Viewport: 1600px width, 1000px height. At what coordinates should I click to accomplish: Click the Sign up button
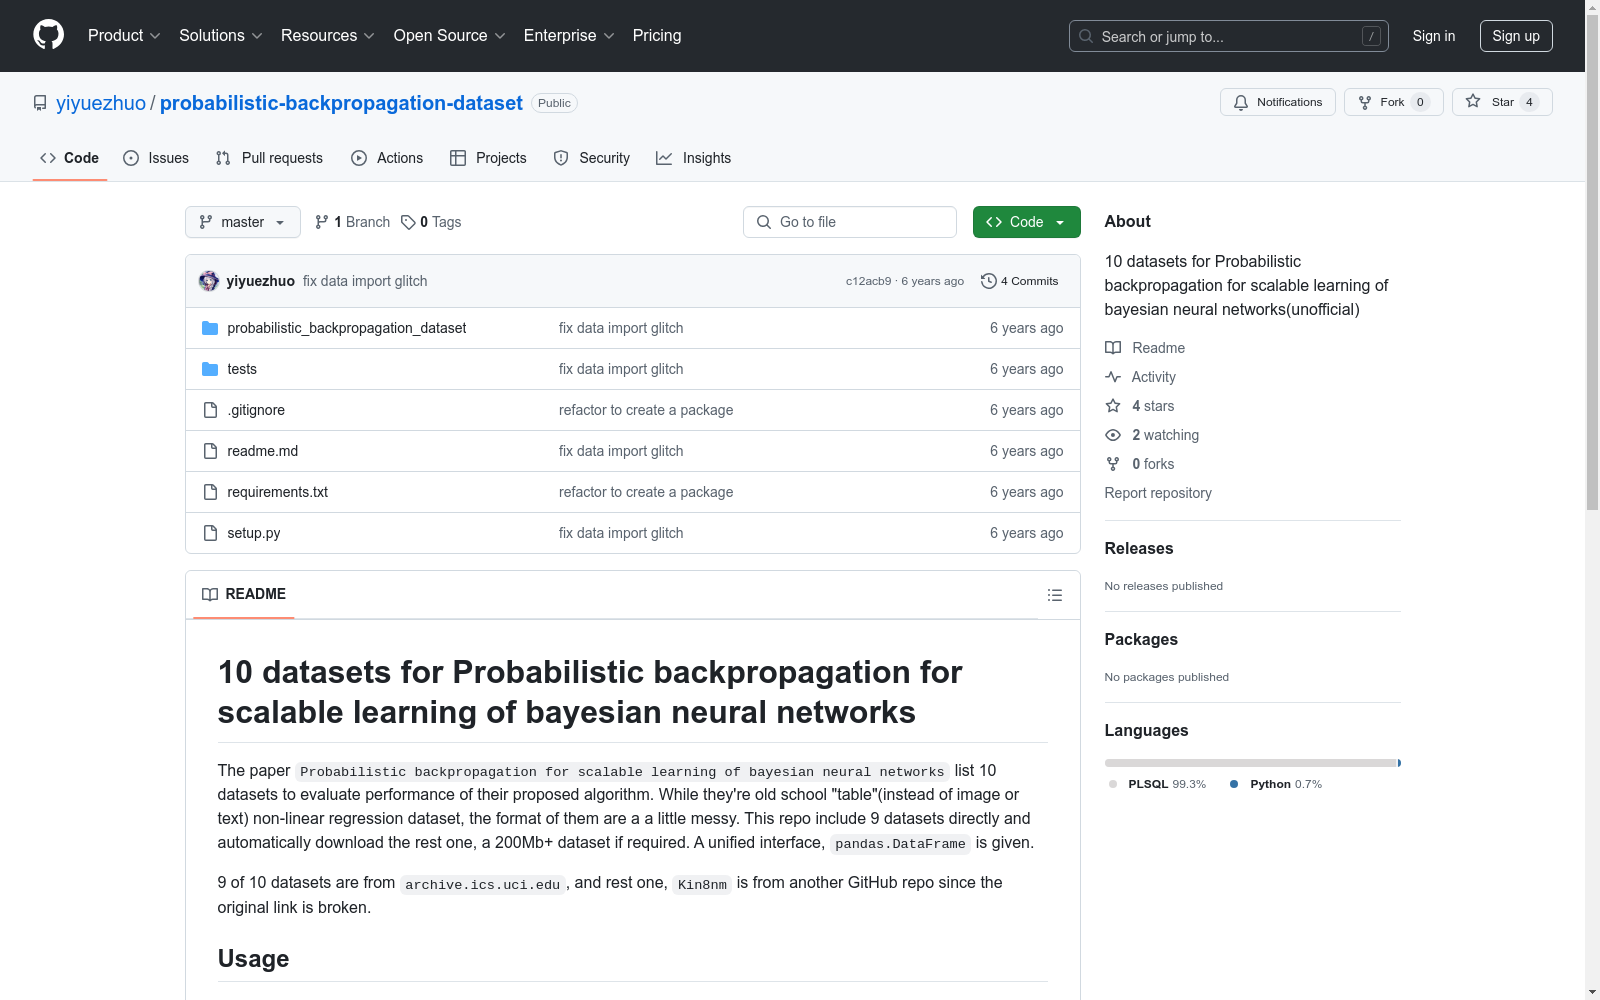pyautogui.click(x=1516, y=36)
